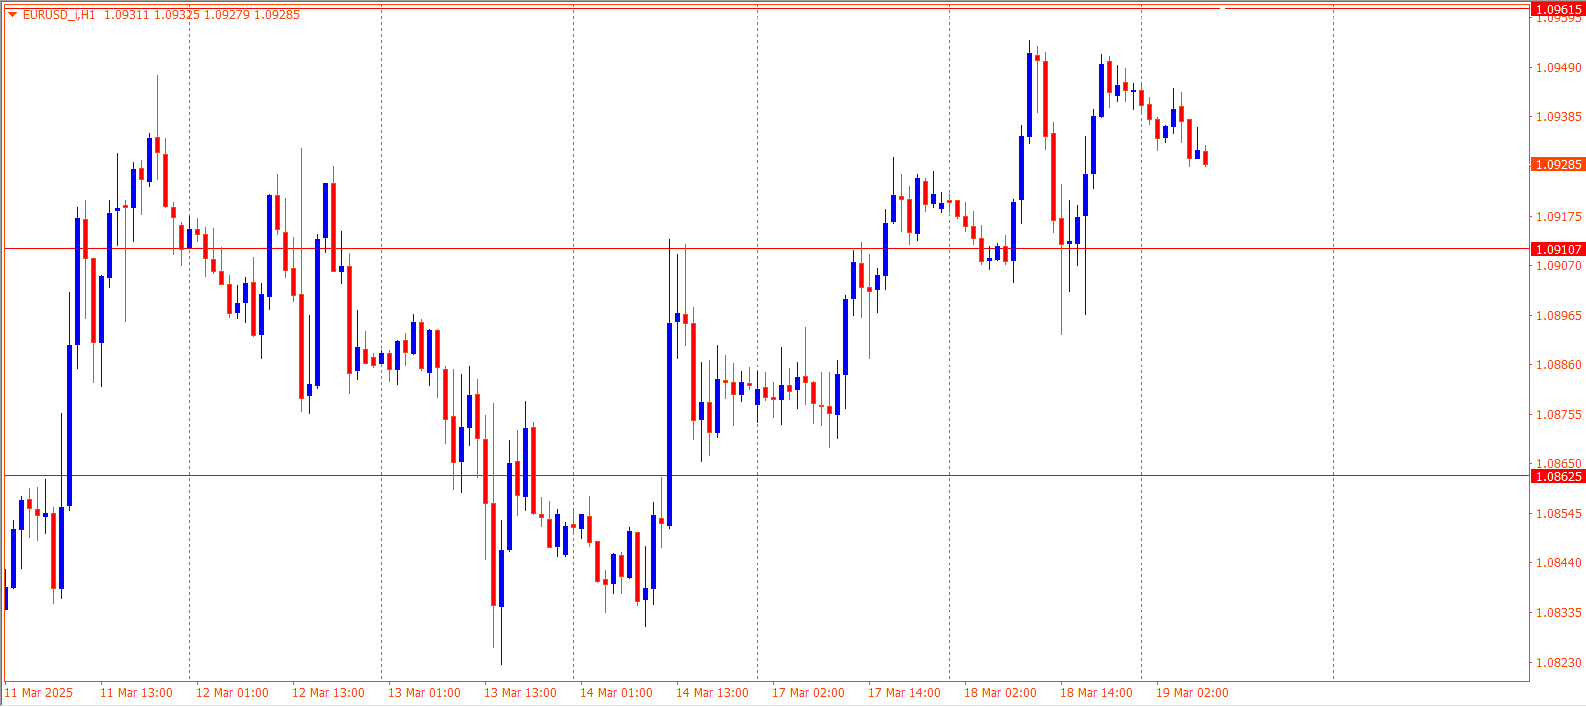The width and height of the screenshot is (1586, 707).
Task: Click the 1.09385 price scale label
Action: 1559,117
